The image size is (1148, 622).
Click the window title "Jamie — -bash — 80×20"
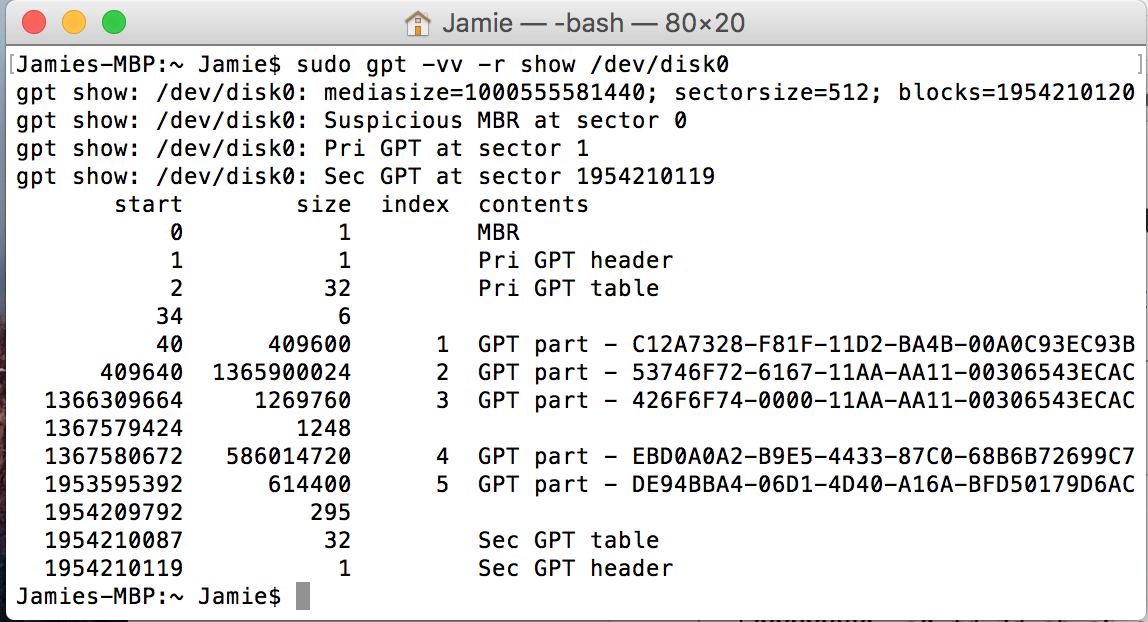[593, 22]
